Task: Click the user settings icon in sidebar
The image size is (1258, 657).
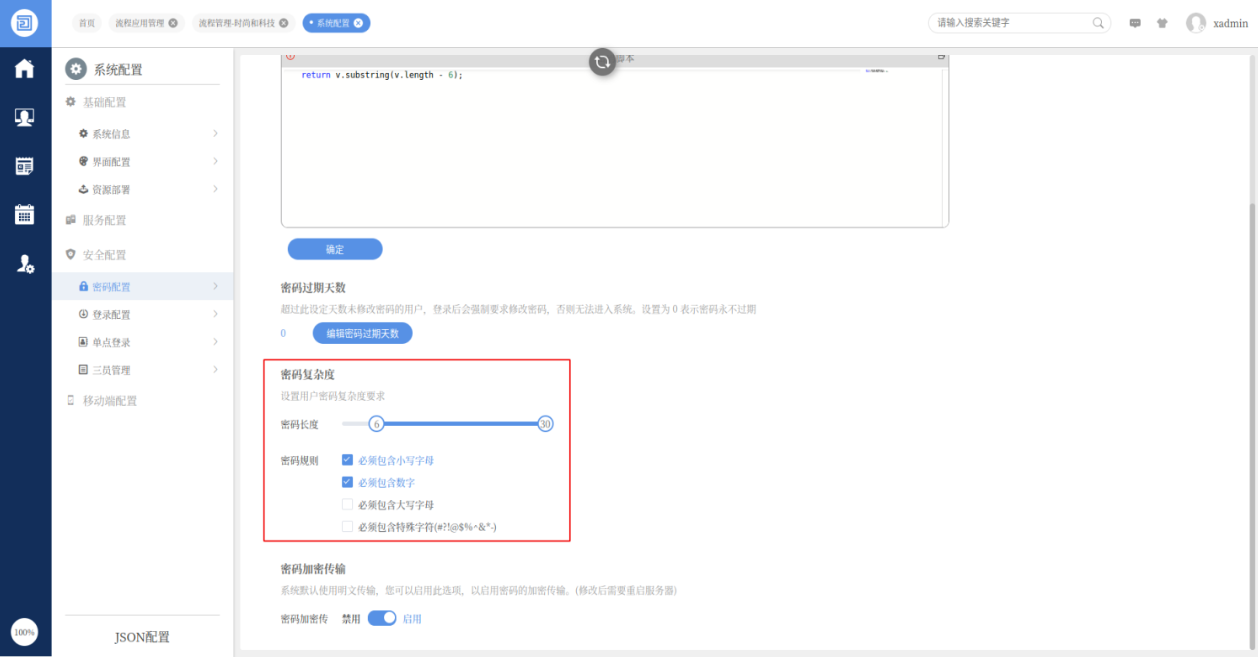Action: tap(25, 264)
